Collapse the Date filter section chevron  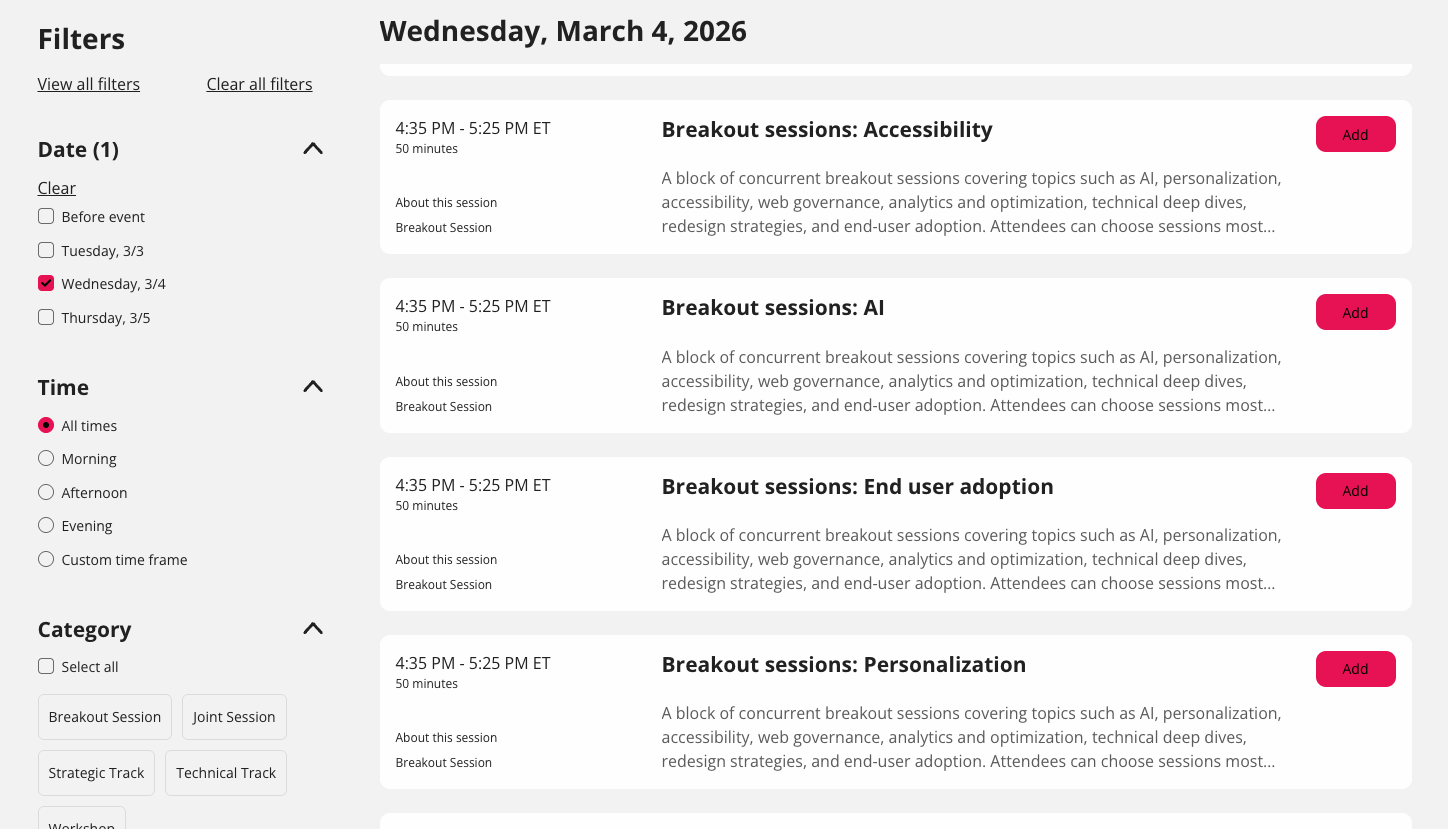point(313,149)
